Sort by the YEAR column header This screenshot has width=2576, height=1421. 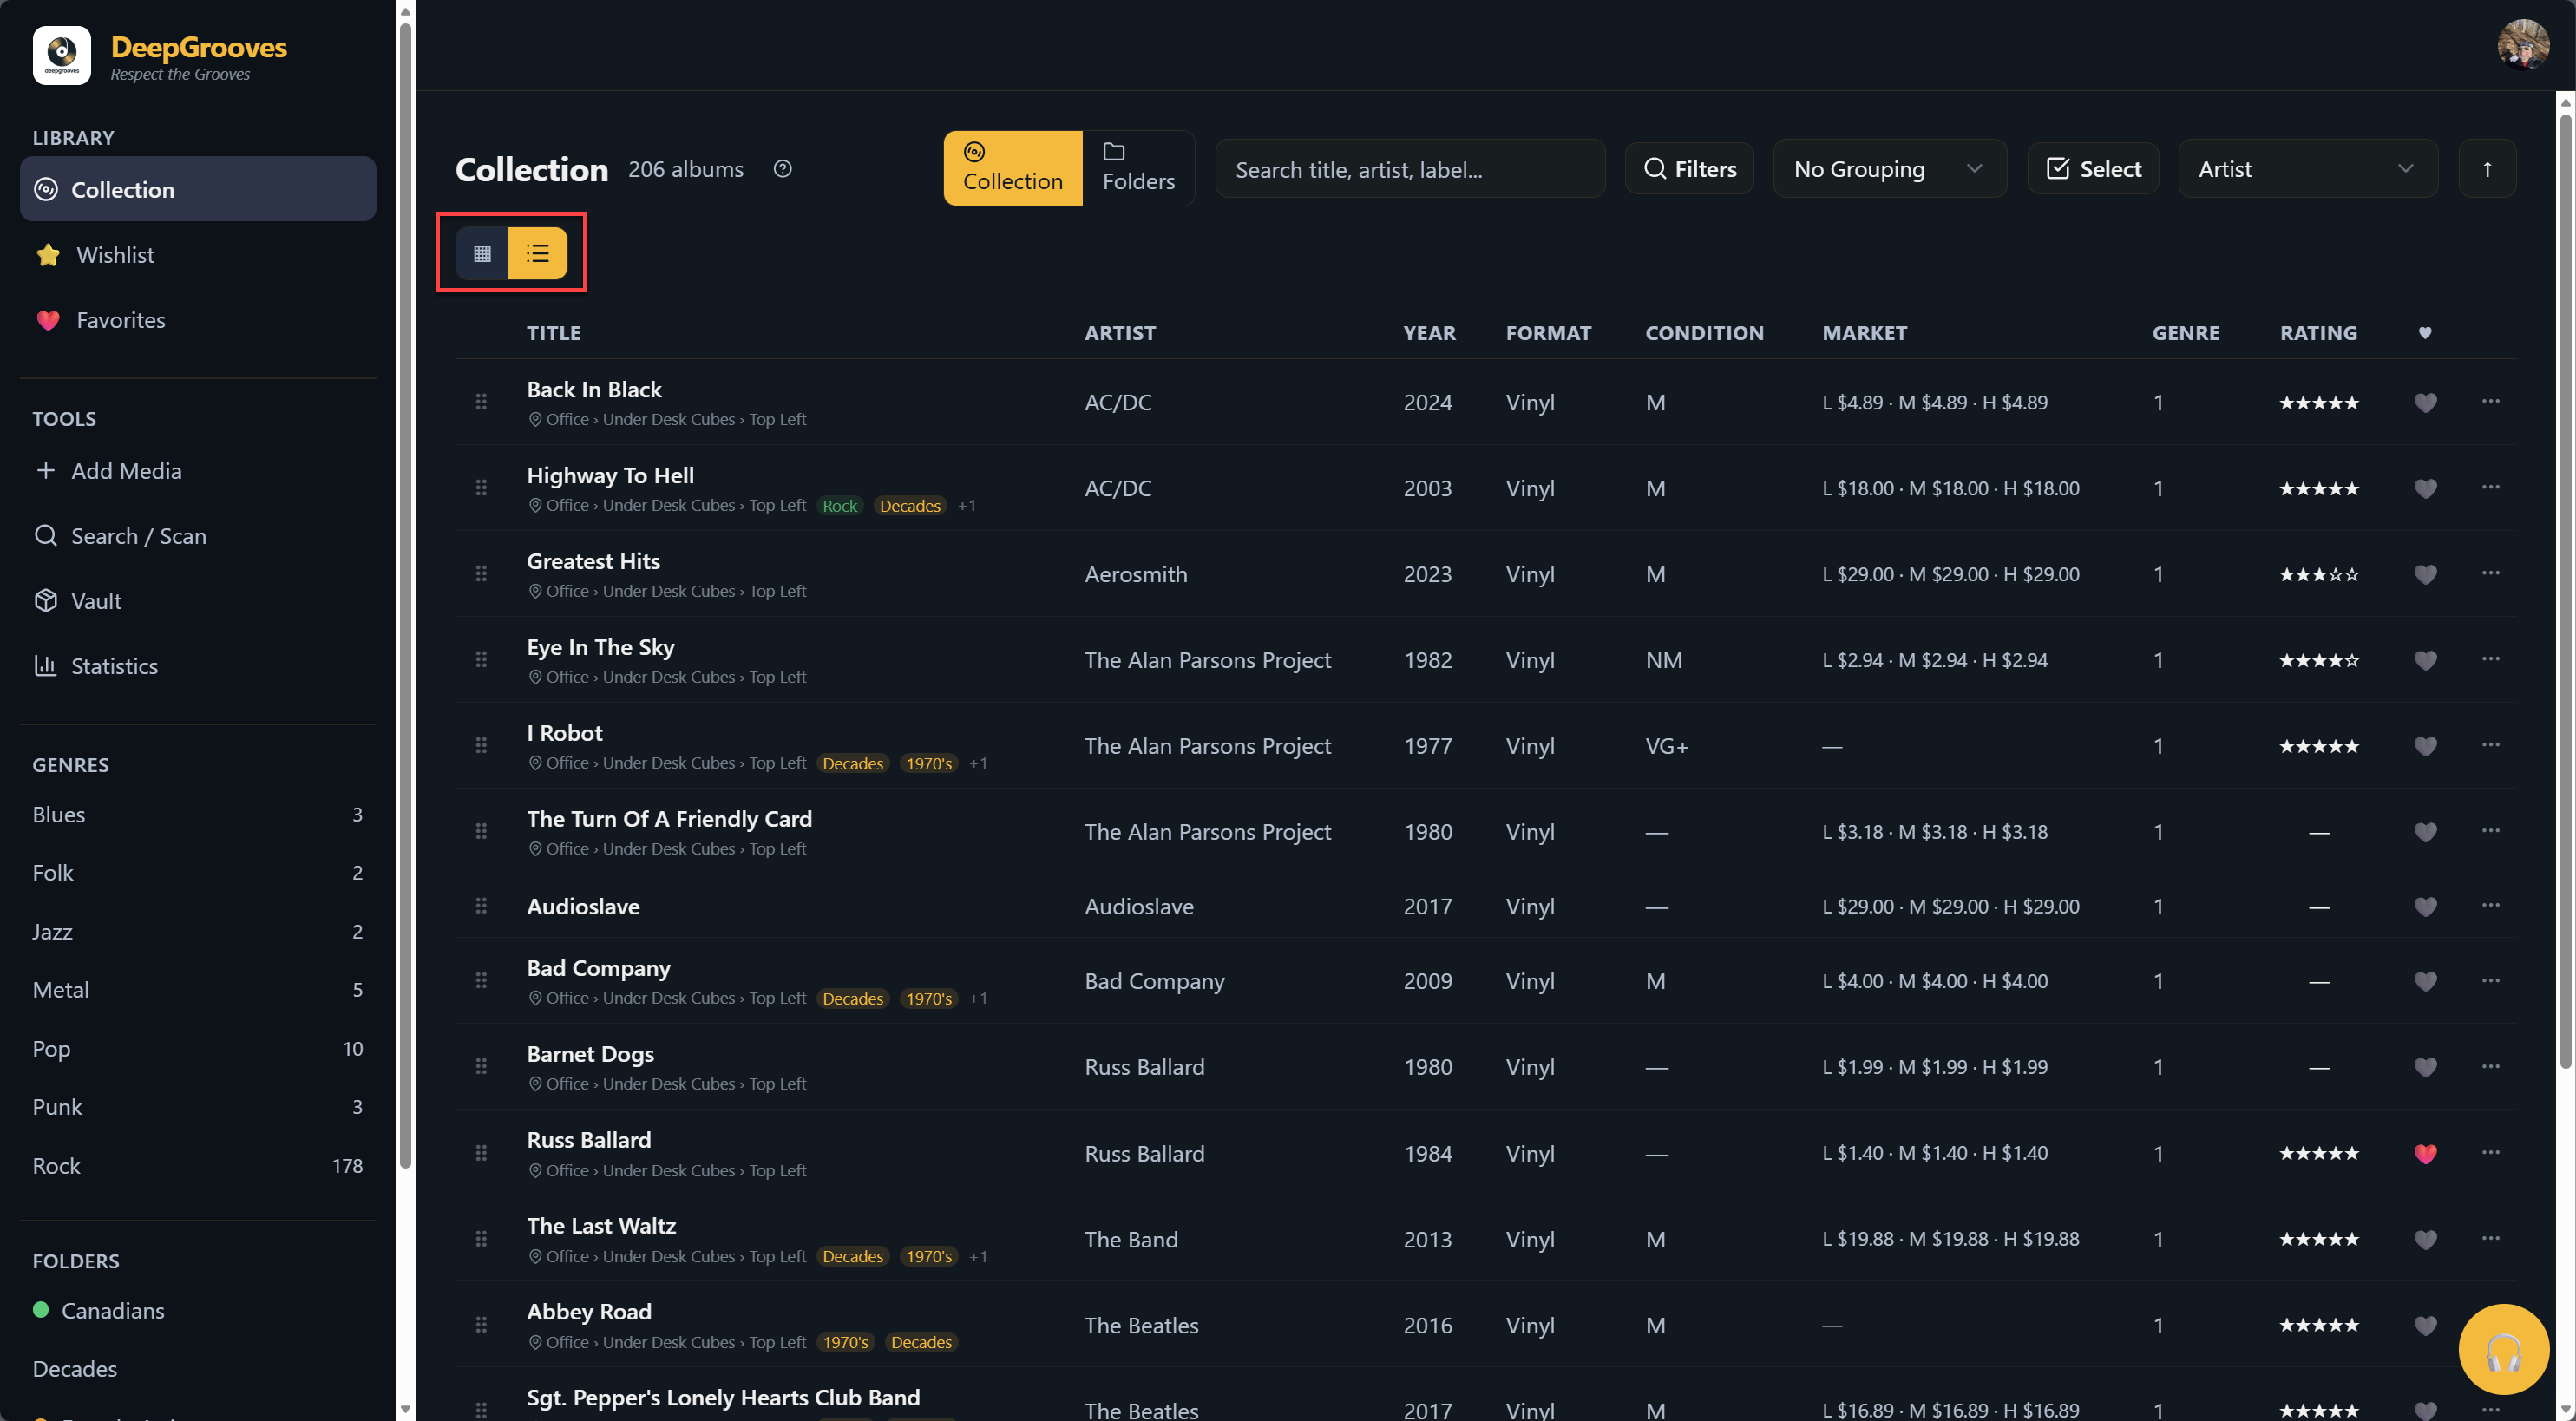click(1429, 333)
